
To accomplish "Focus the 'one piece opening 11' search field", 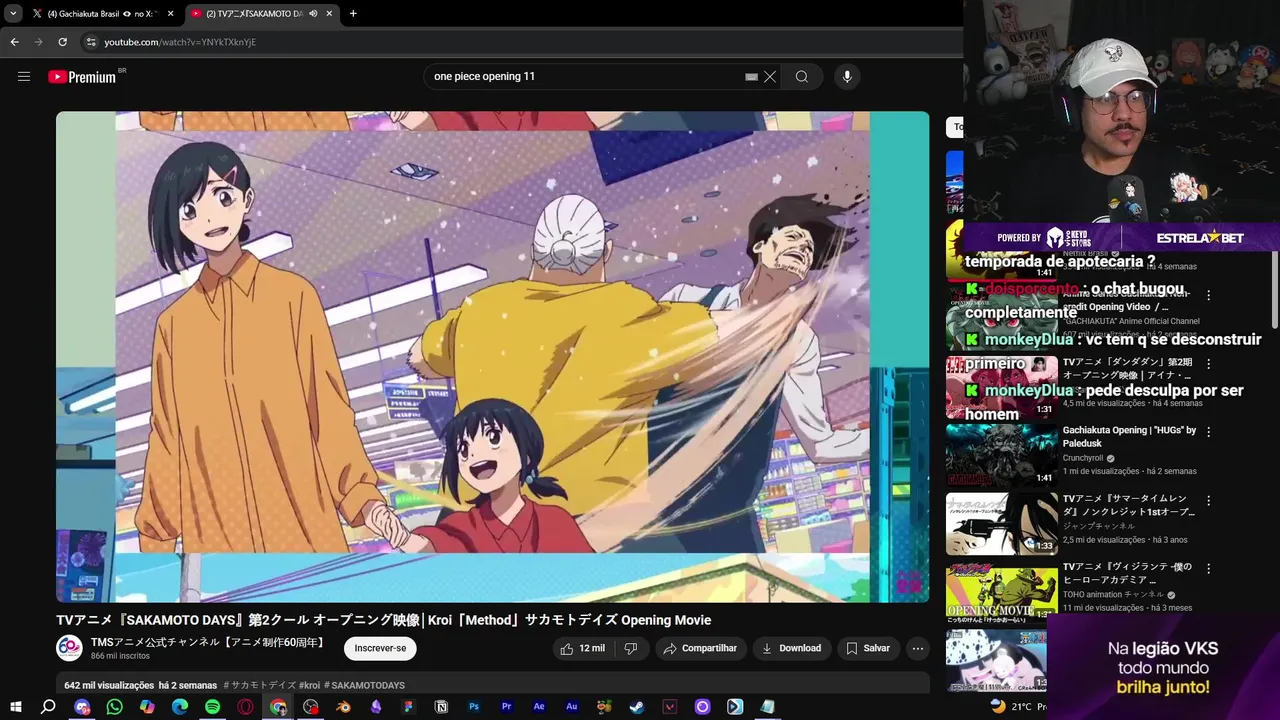I will click(585, 77).
